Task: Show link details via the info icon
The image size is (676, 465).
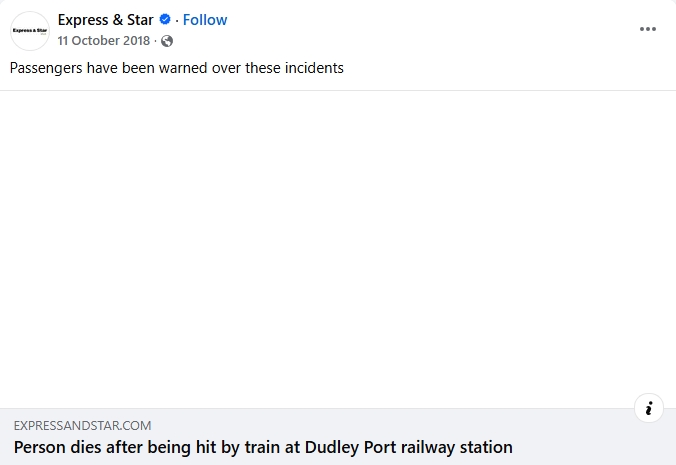Action: tap(649, 408)
